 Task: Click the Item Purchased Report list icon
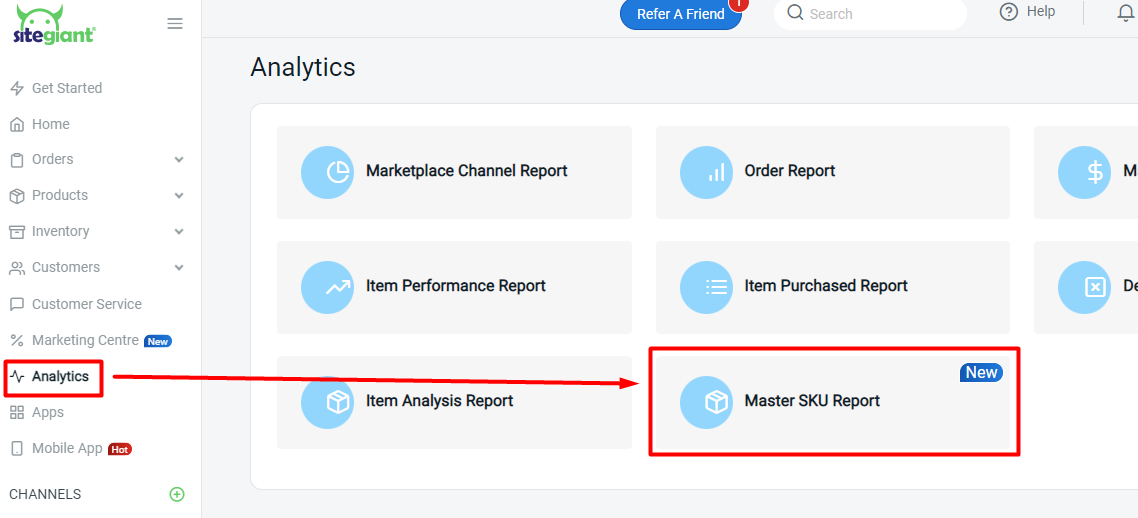[x=706, y=287]
